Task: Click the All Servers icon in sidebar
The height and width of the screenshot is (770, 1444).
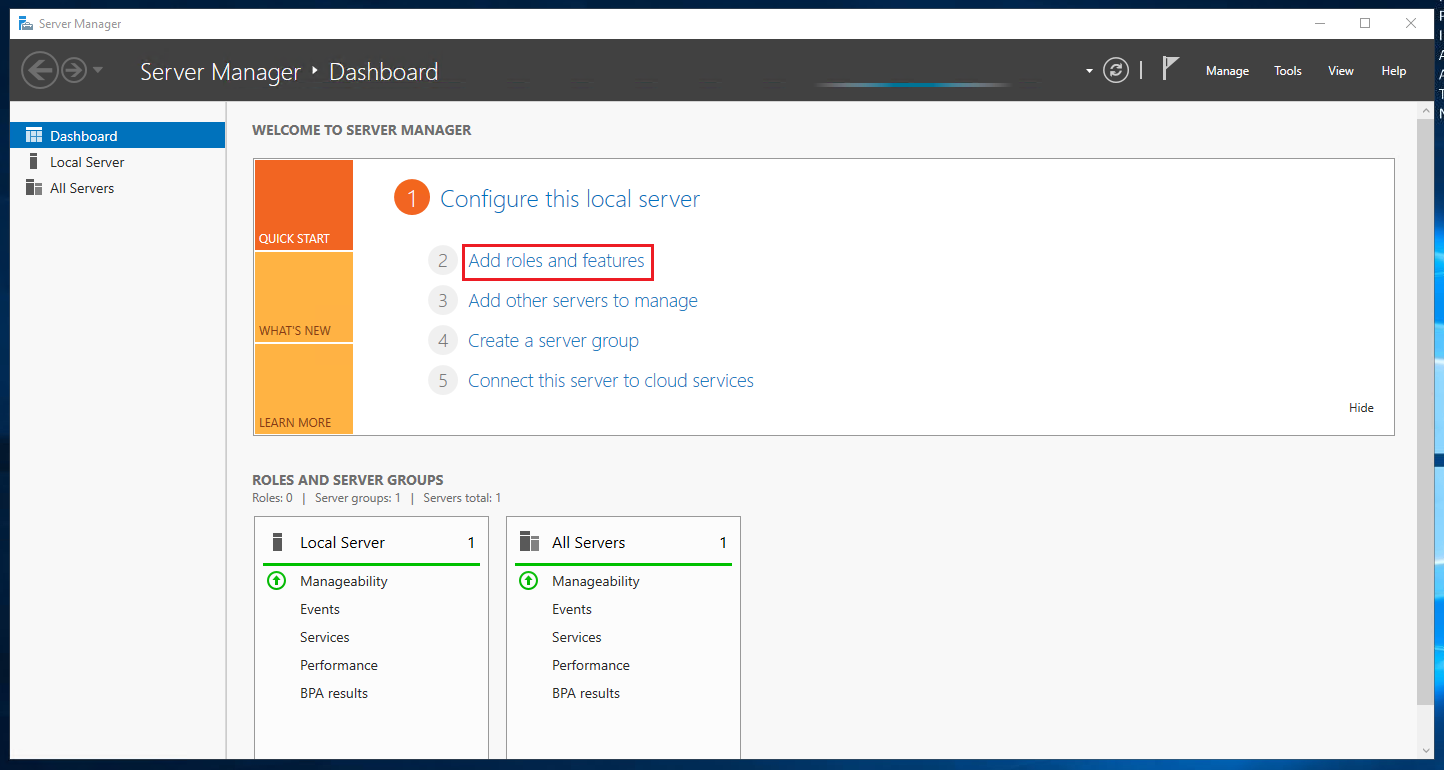Action: coord(33,187)
